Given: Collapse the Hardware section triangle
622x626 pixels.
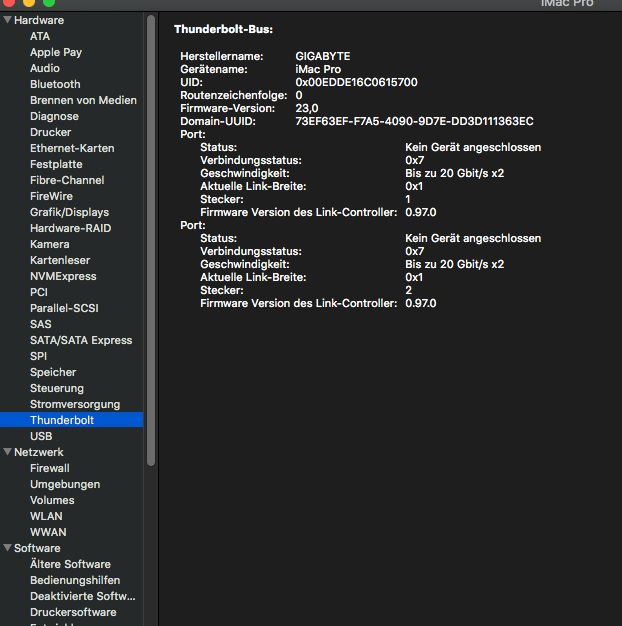Looking at the screenshot, I should (x=8, y=20).
